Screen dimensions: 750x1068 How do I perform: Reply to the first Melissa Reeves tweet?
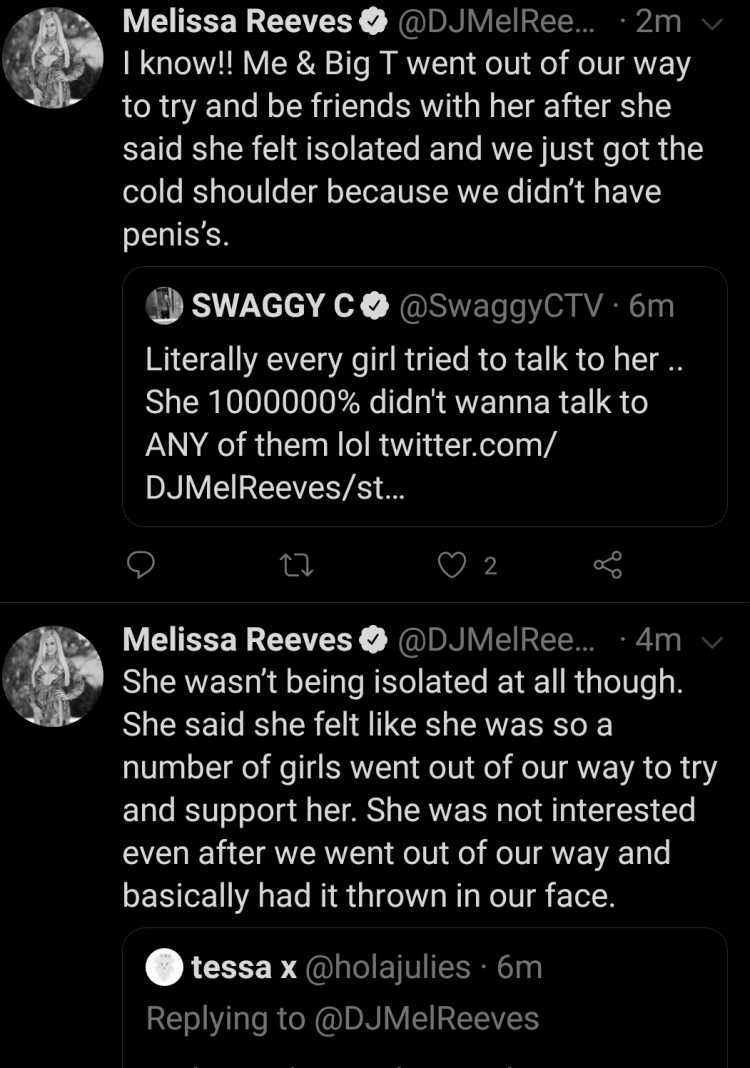pyautogui.click(x=141, y=565)
